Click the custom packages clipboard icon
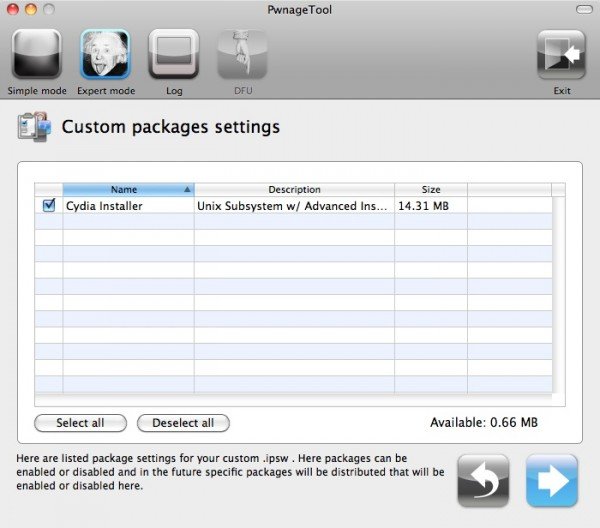The height and width of the screenshot is (528, 600). [34, 127]
